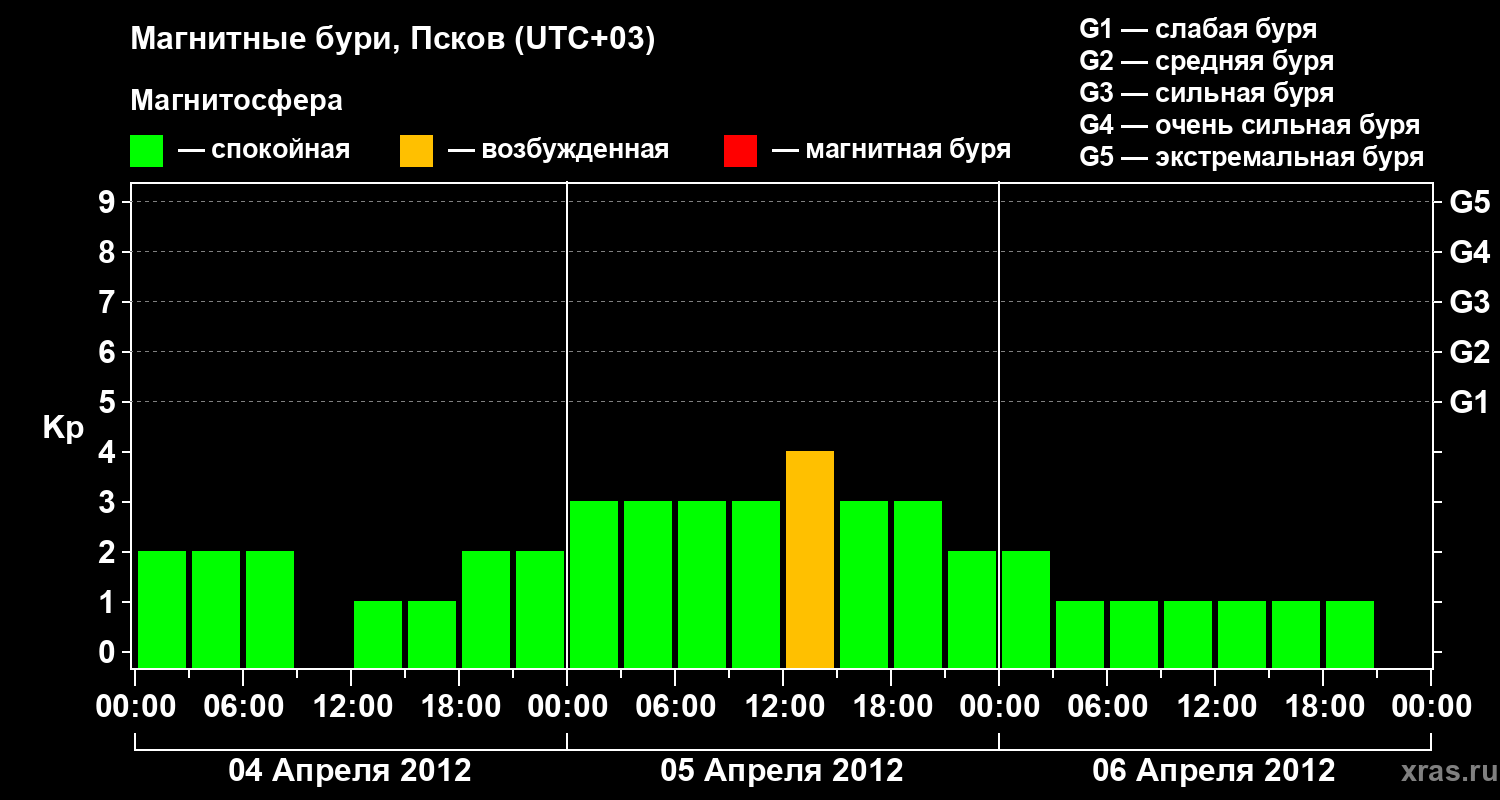Select the first green bar on 04 April
The width and height of the screenshot is (1500, 800).
162,610
